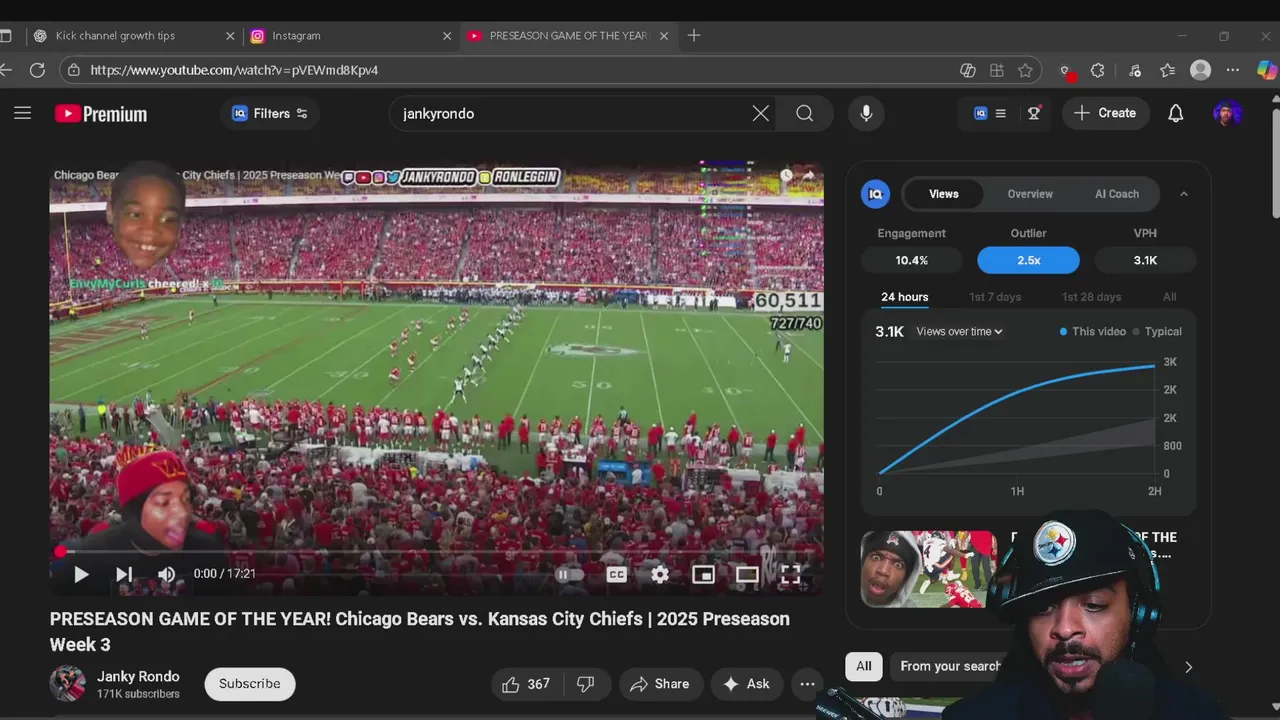Screen dimensions: 1280x720
Task: Share the video
Action: 660,684
